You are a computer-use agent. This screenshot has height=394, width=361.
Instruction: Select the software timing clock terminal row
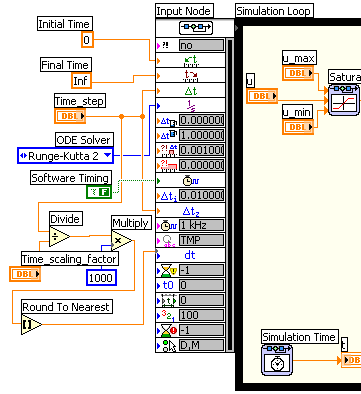[191, 180]
